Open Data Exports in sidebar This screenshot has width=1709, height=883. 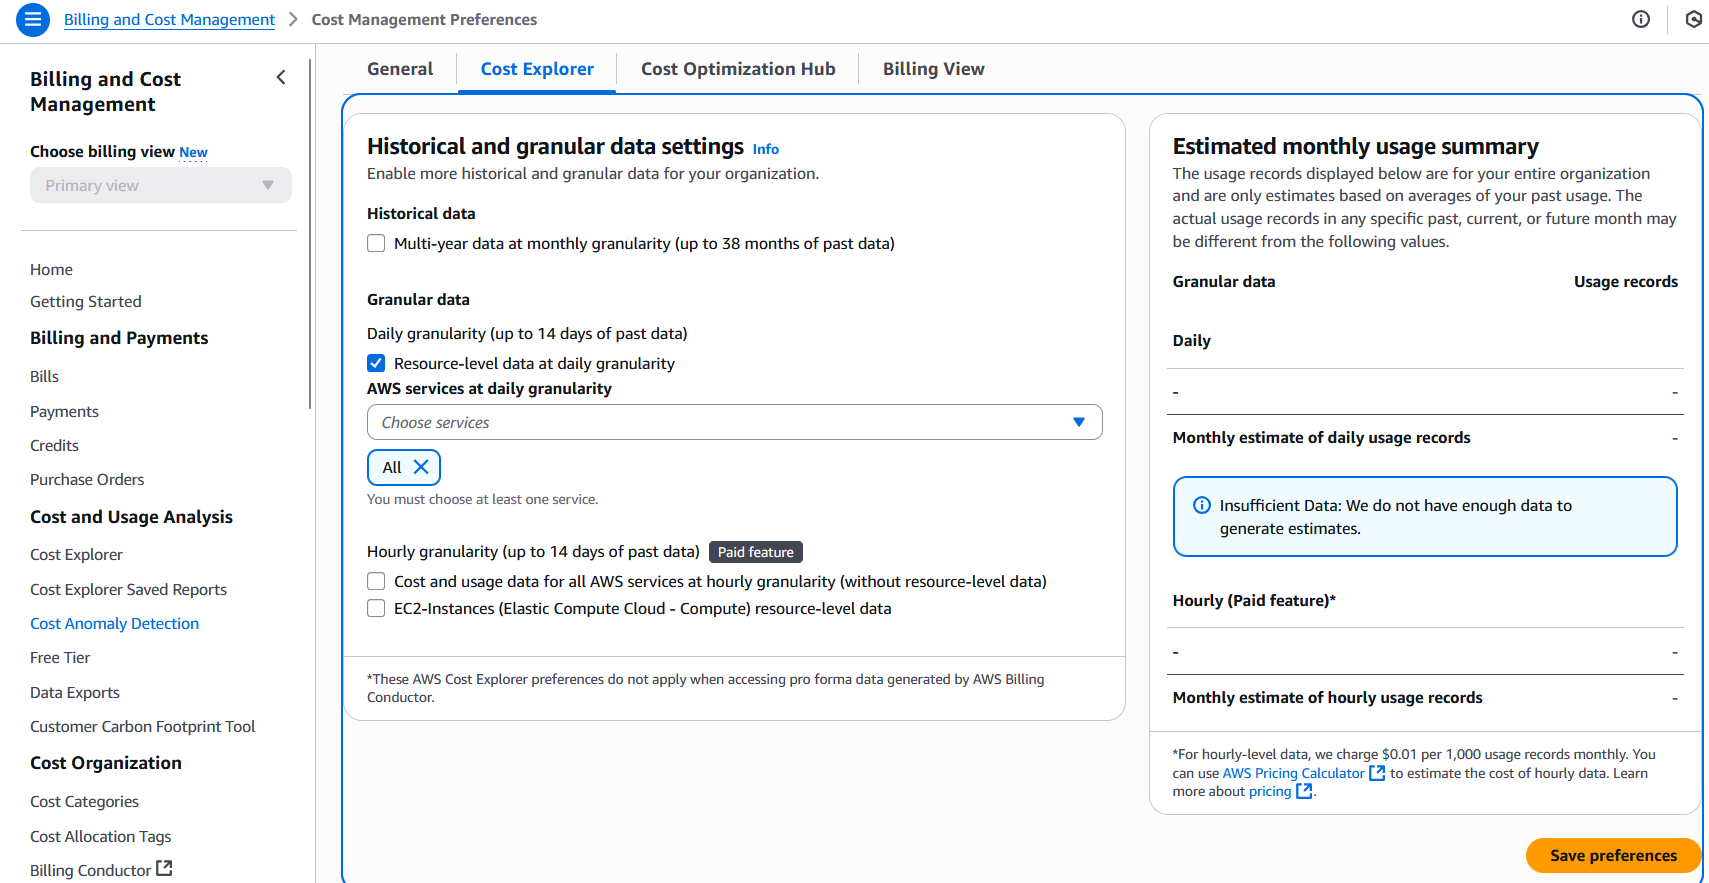click(75, 692)
